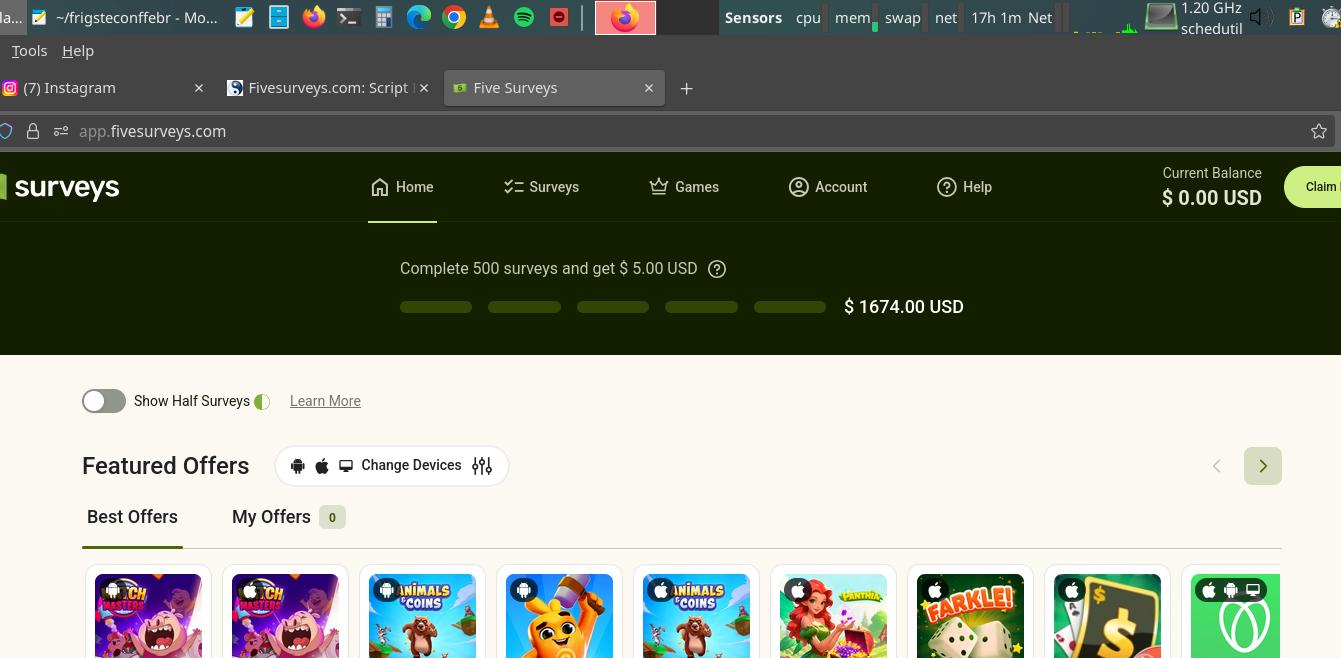Open the site Help page
The image size is (1341, 658).
coord(964,187)
